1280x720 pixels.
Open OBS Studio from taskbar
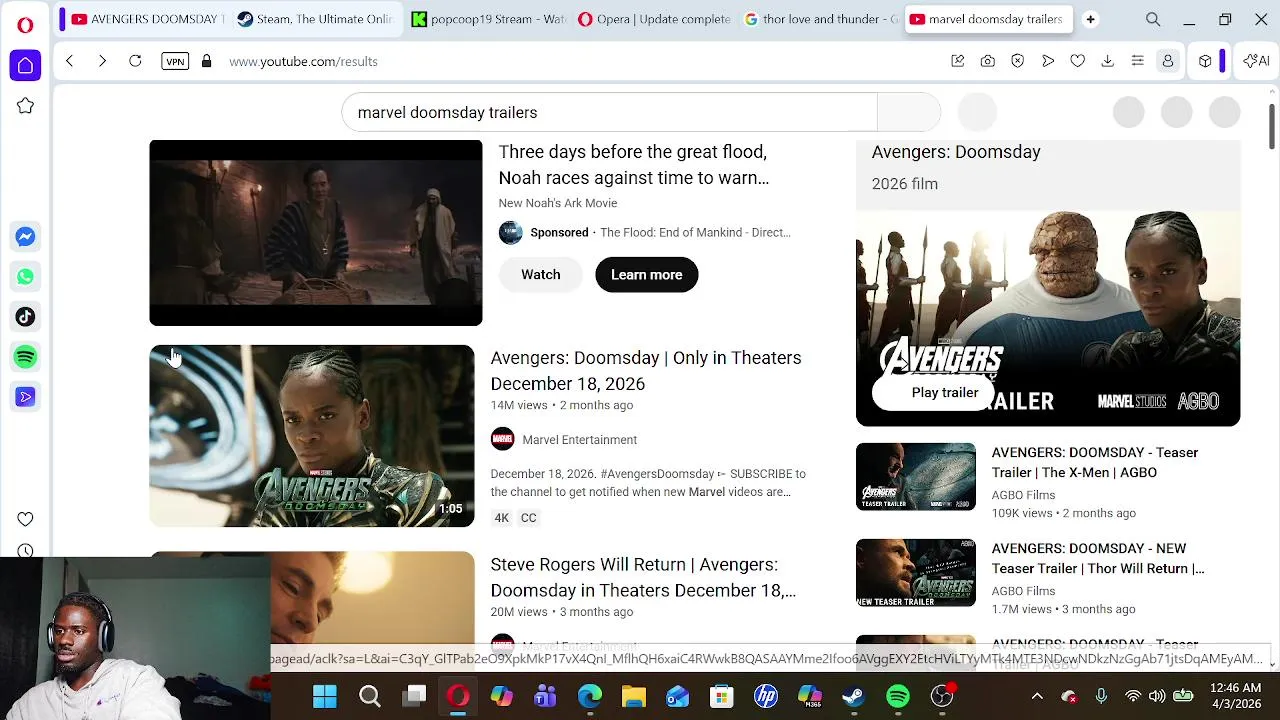tap(942, 696)
